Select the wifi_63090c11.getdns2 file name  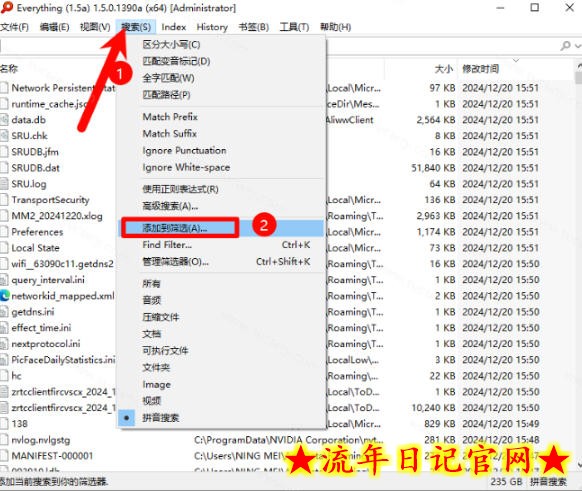click(62, 264)
